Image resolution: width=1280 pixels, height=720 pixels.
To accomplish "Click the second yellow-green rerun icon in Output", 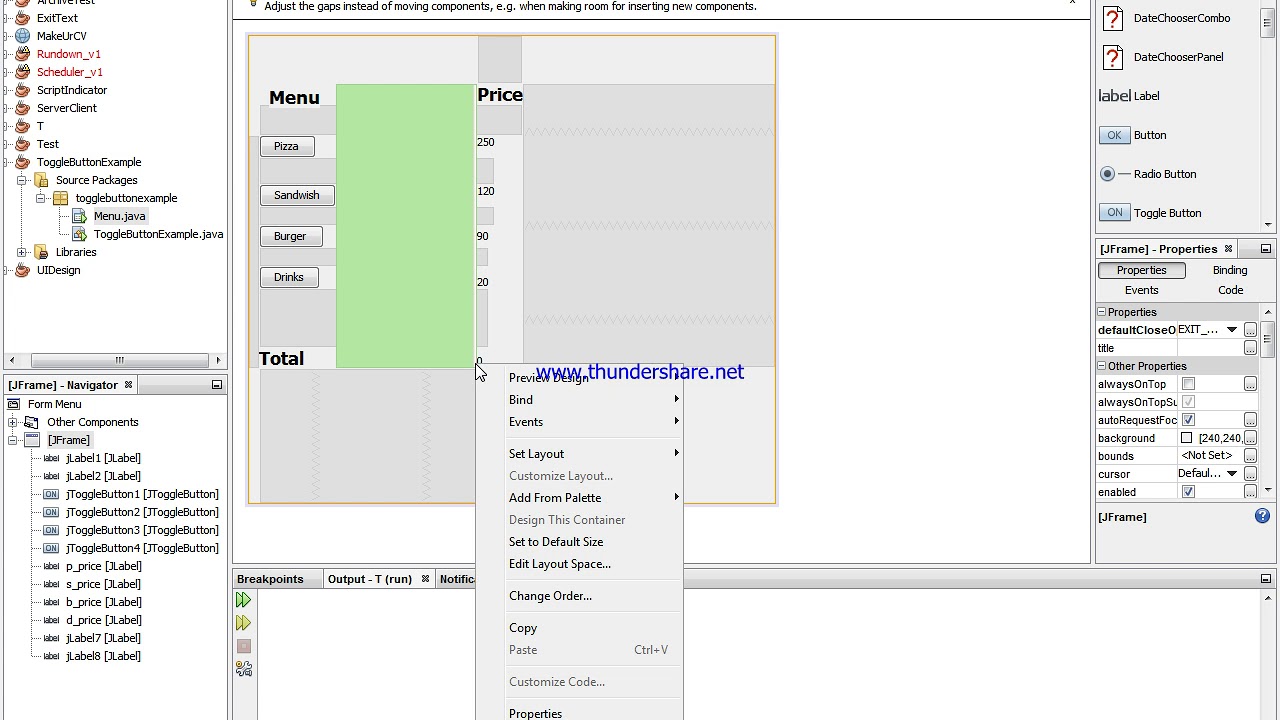I will tap(243, 623).
